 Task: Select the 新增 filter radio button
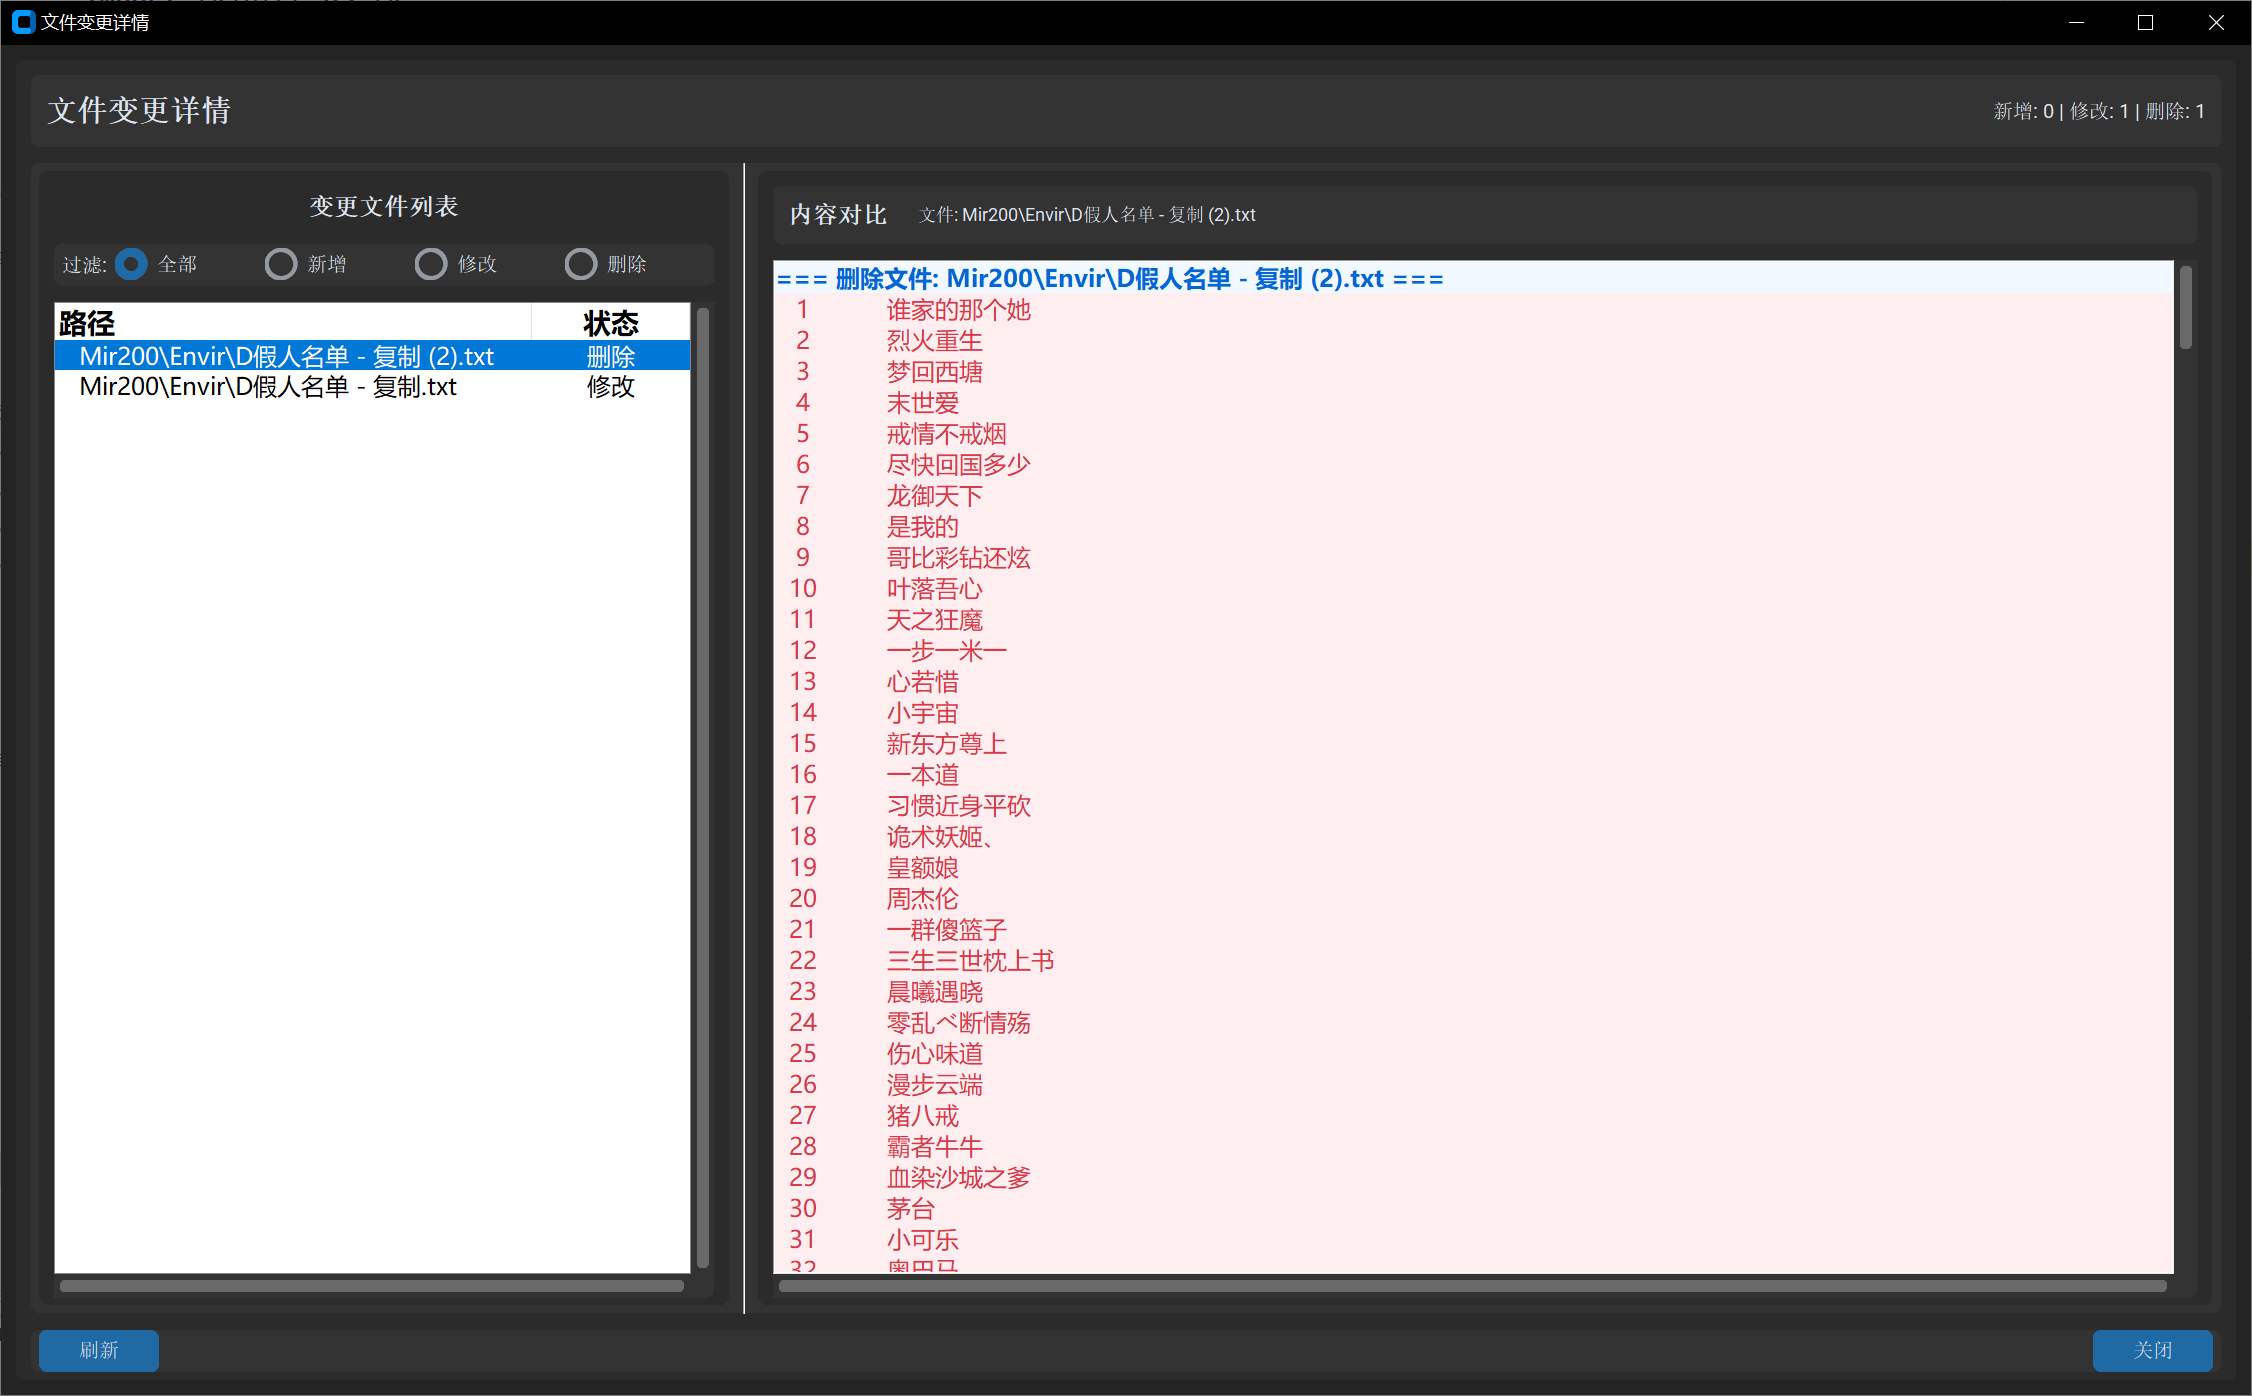[281, 264]
